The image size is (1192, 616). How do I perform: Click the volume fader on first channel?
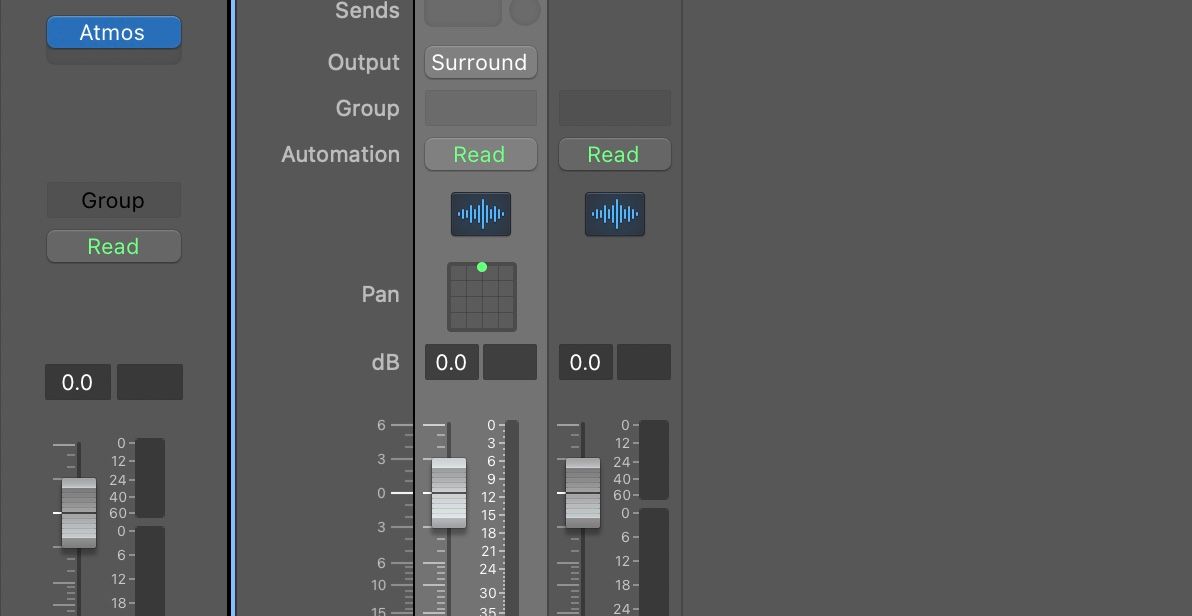coord(448,493)
